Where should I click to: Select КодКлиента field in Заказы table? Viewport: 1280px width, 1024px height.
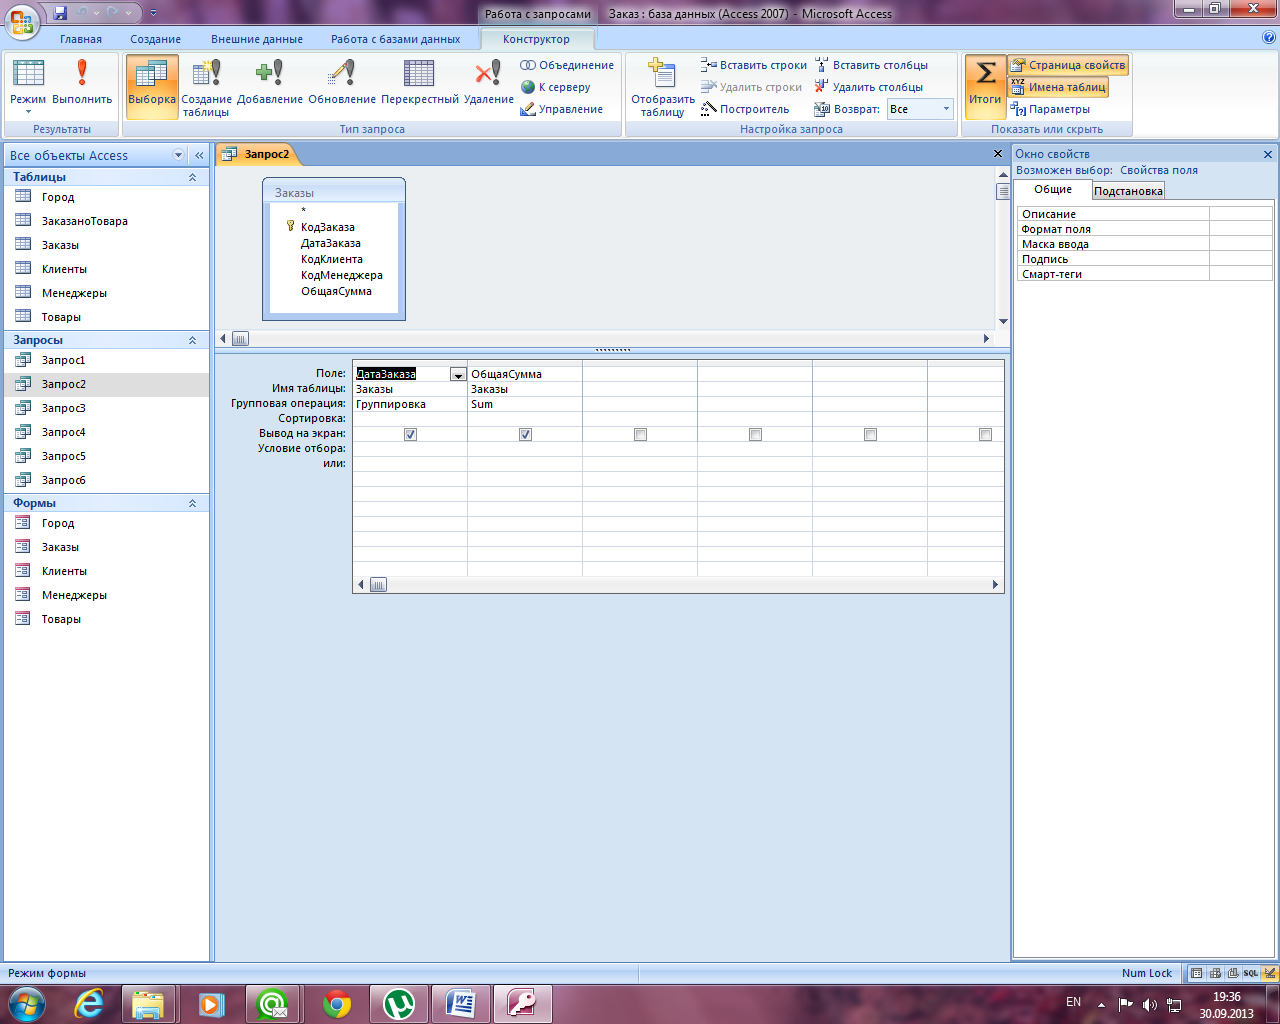[331, 259]
